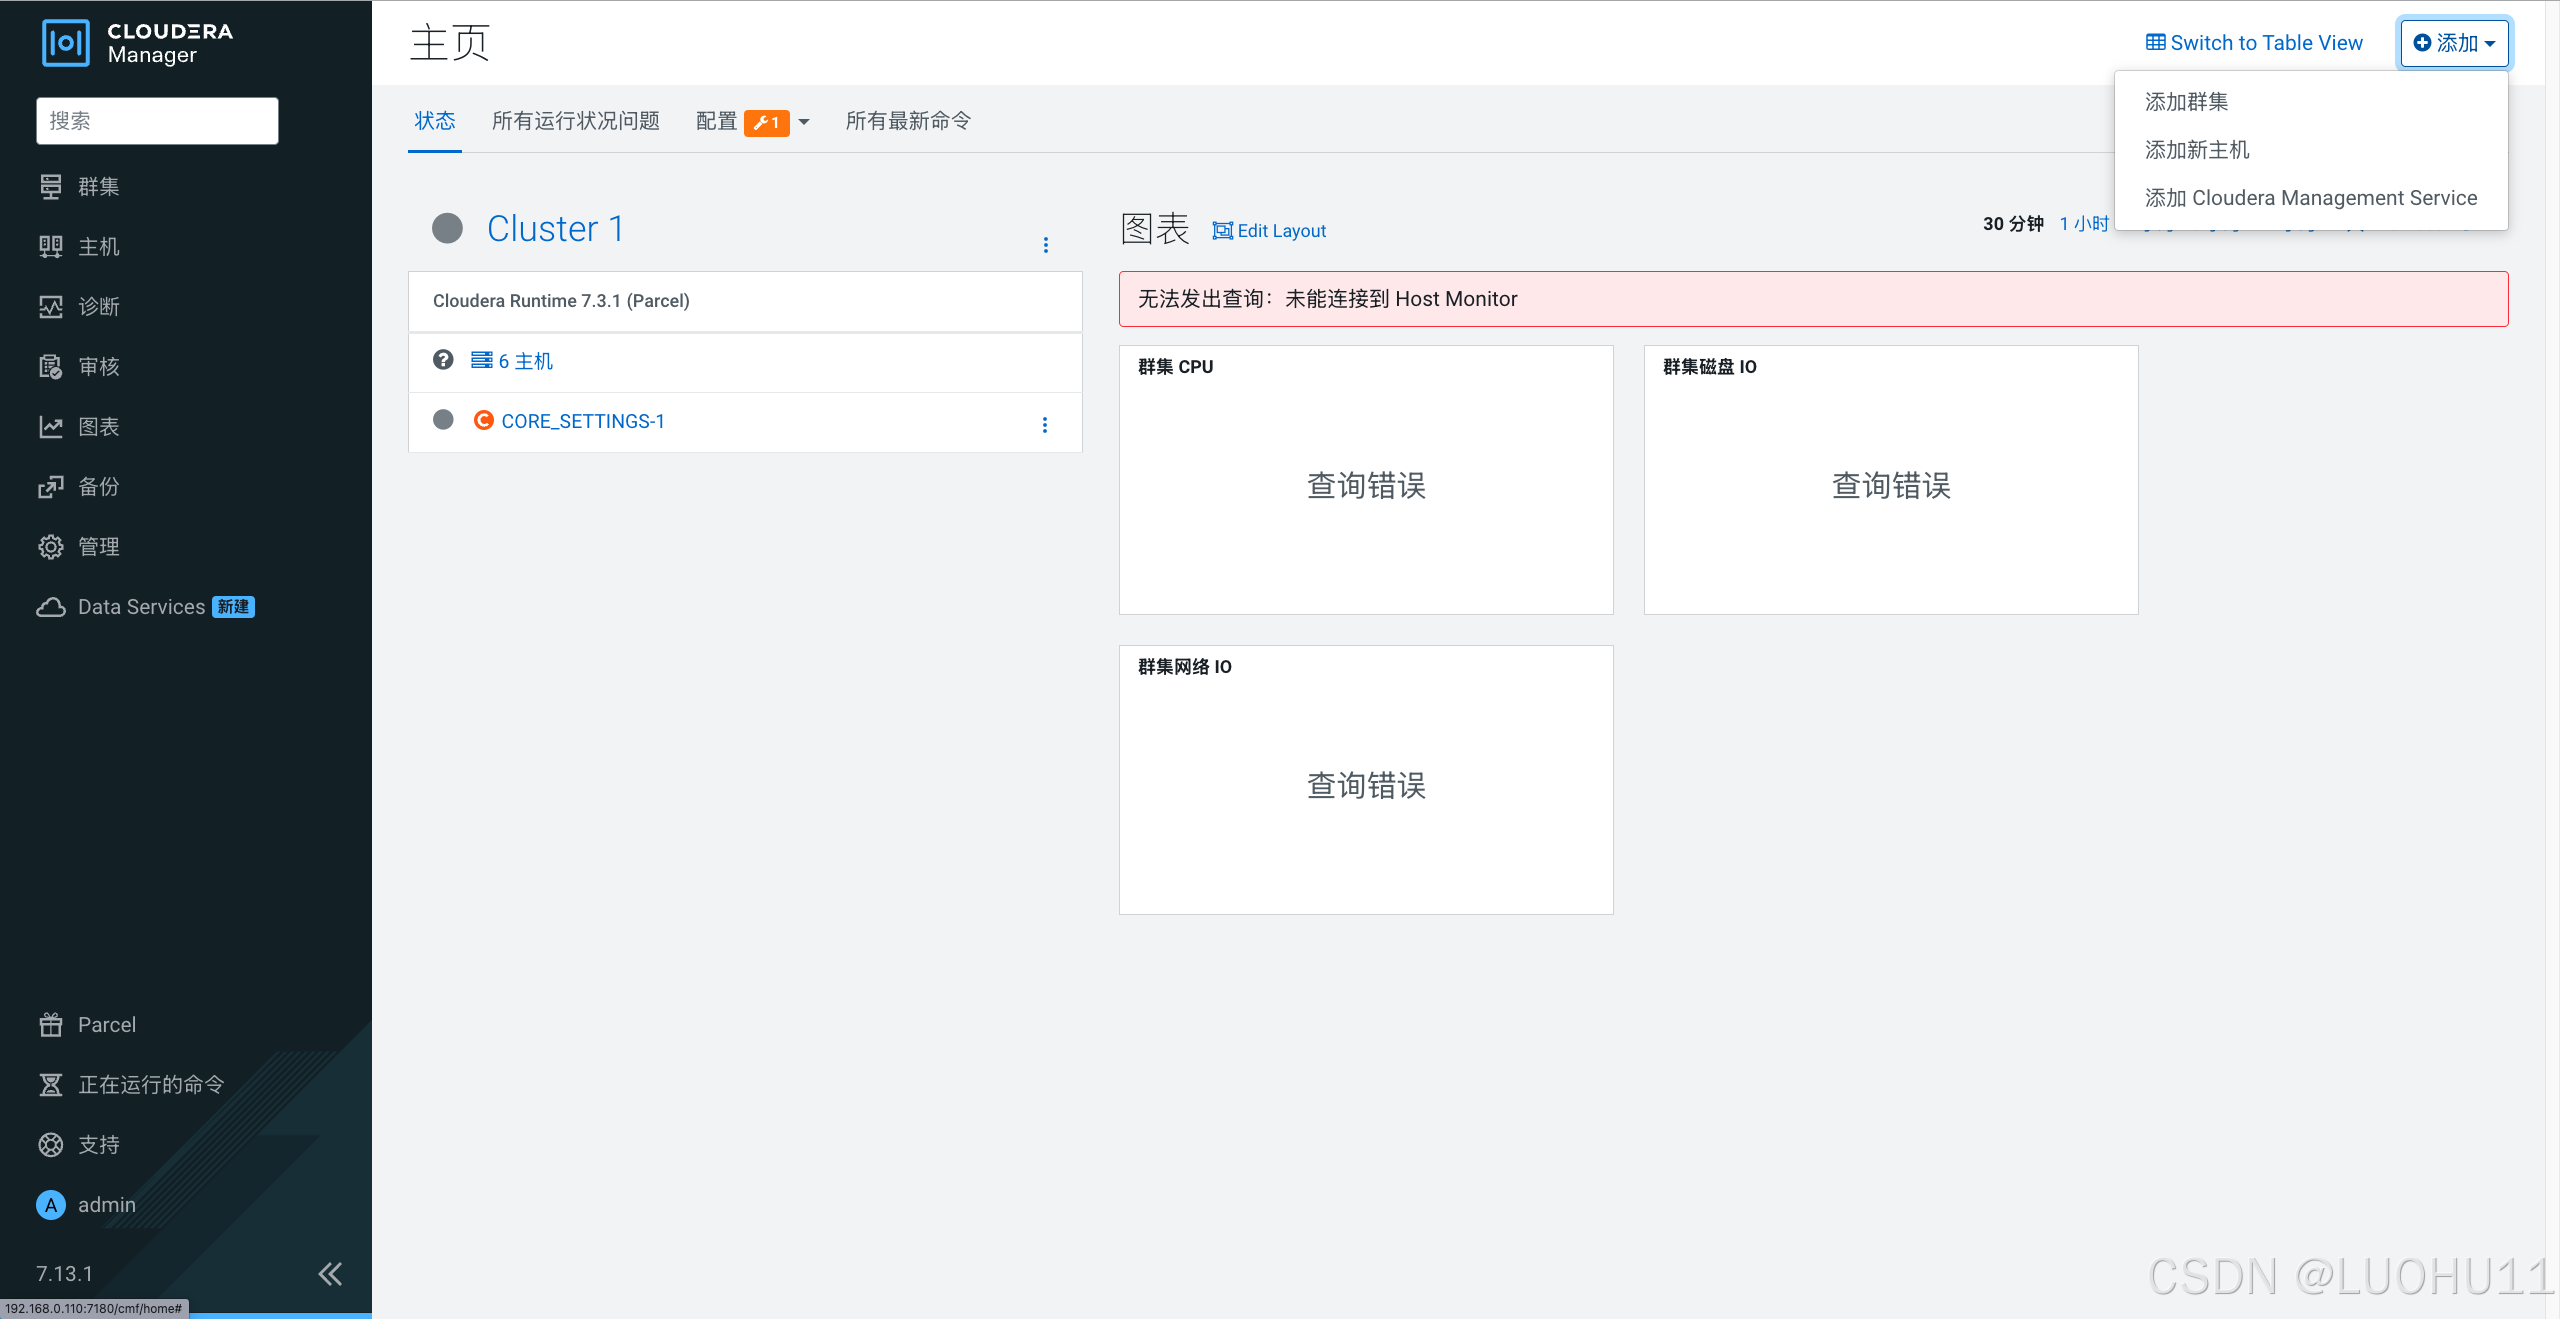Screen dimensions: 2560x1319
Task: Open the Parcel gift icon
Action: point(51,1025)
